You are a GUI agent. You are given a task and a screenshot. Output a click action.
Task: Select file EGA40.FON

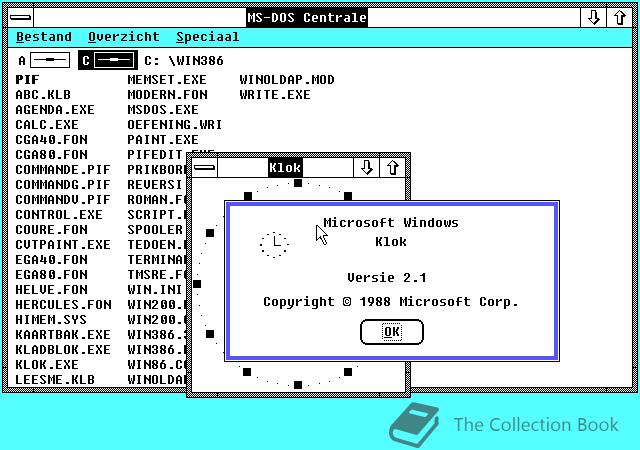(x=51, y=260)
